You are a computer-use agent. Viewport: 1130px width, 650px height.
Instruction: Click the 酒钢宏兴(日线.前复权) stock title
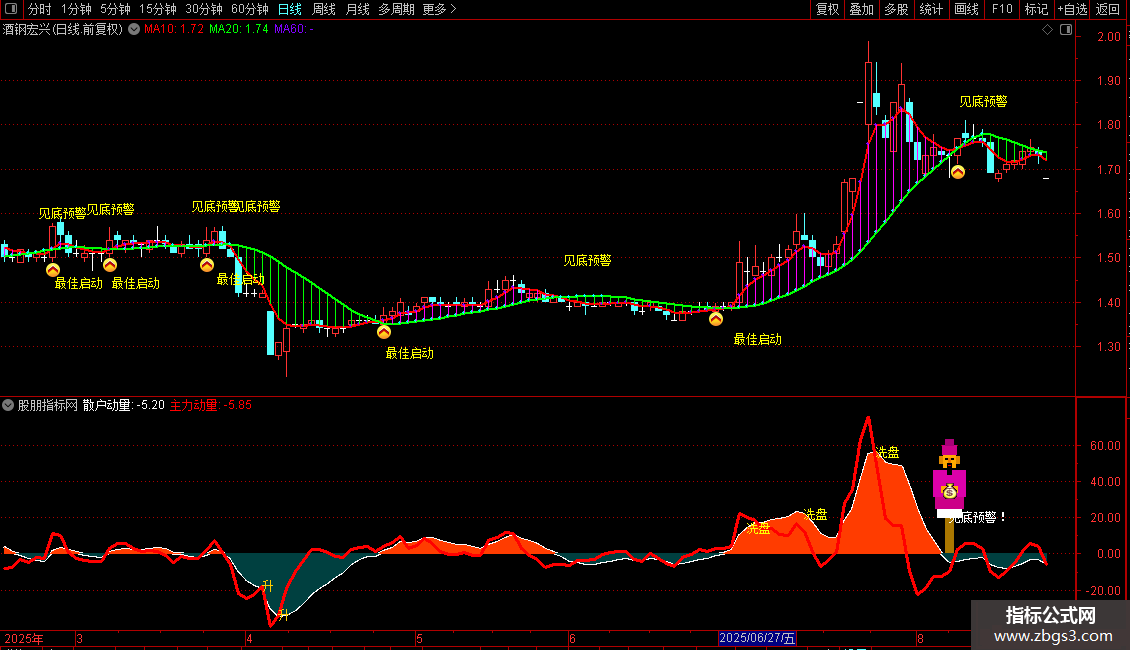(63, 29)
